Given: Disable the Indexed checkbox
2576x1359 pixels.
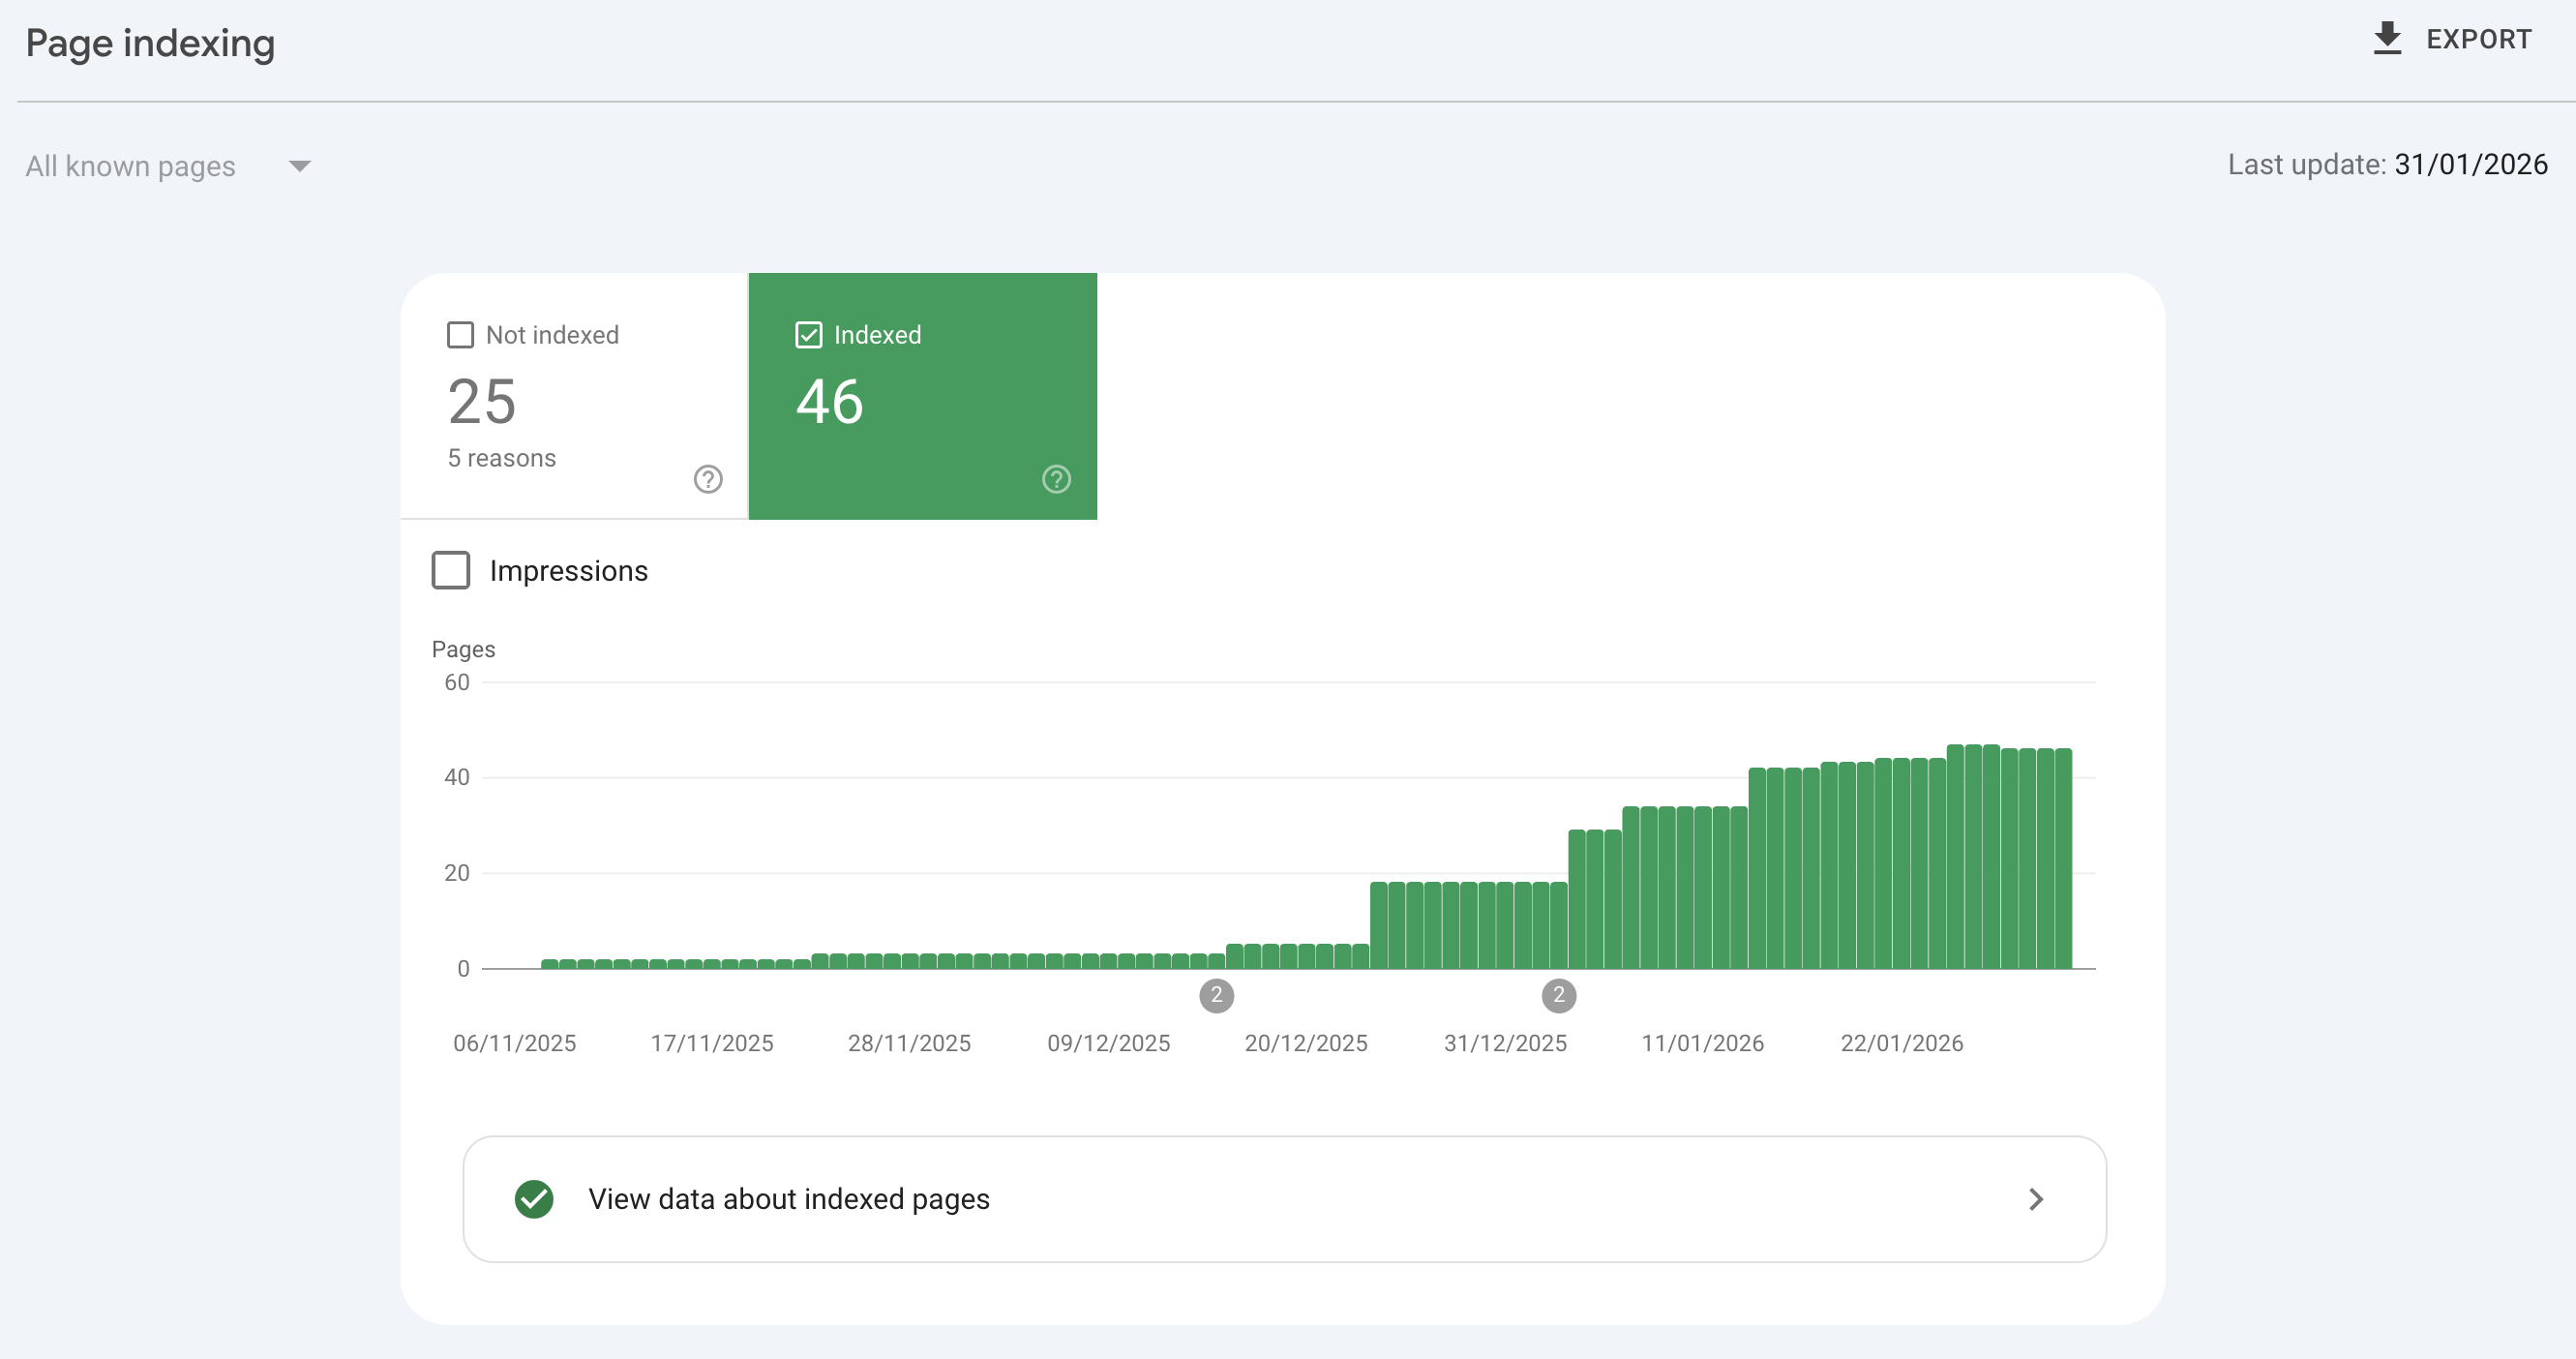Looking at the screenshot, I should (x=808, y=335).
